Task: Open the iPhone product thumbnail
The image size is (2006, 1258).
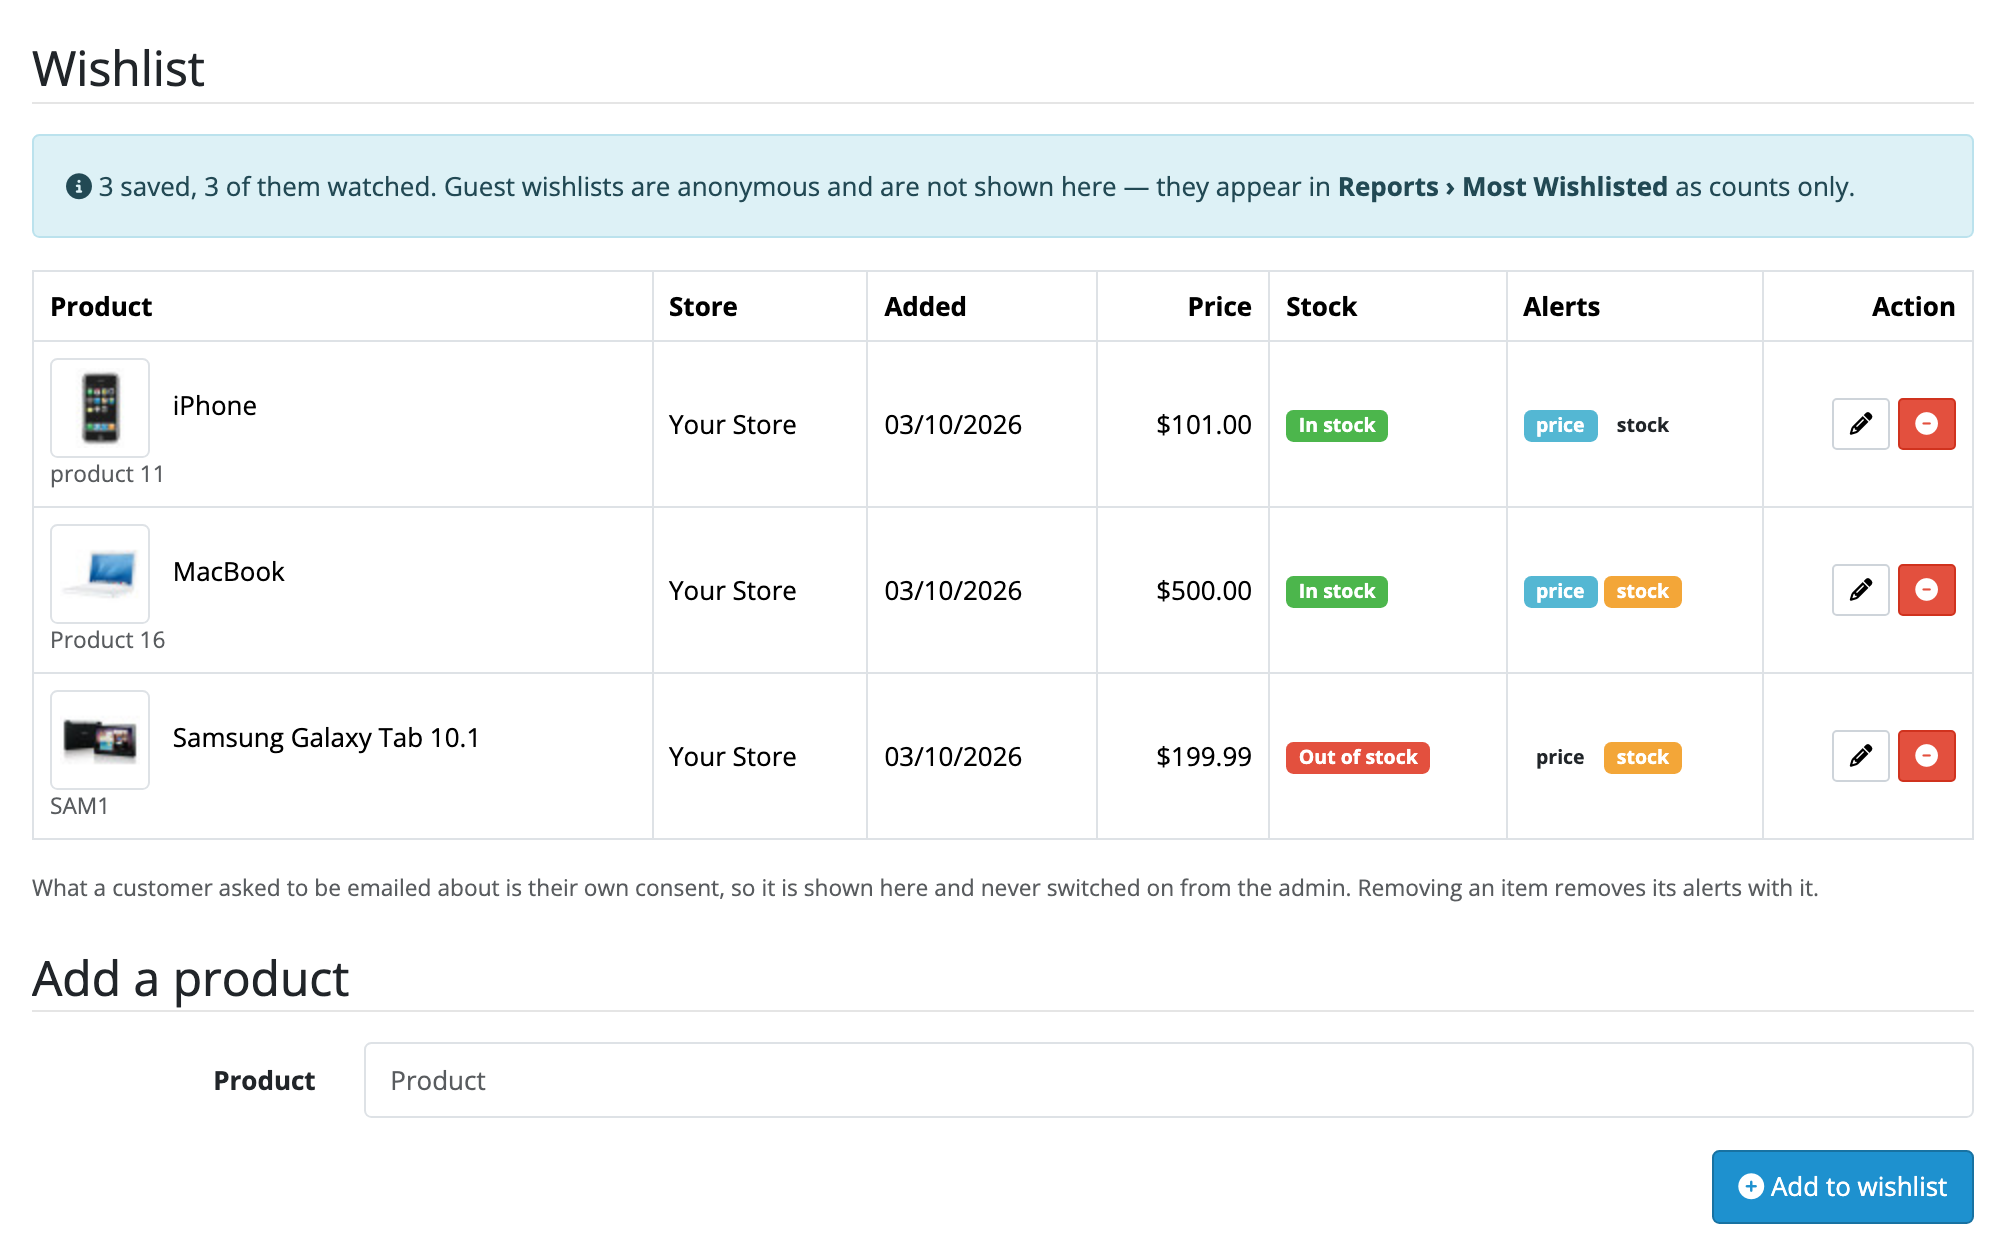Action: click(x=100, y=408)
